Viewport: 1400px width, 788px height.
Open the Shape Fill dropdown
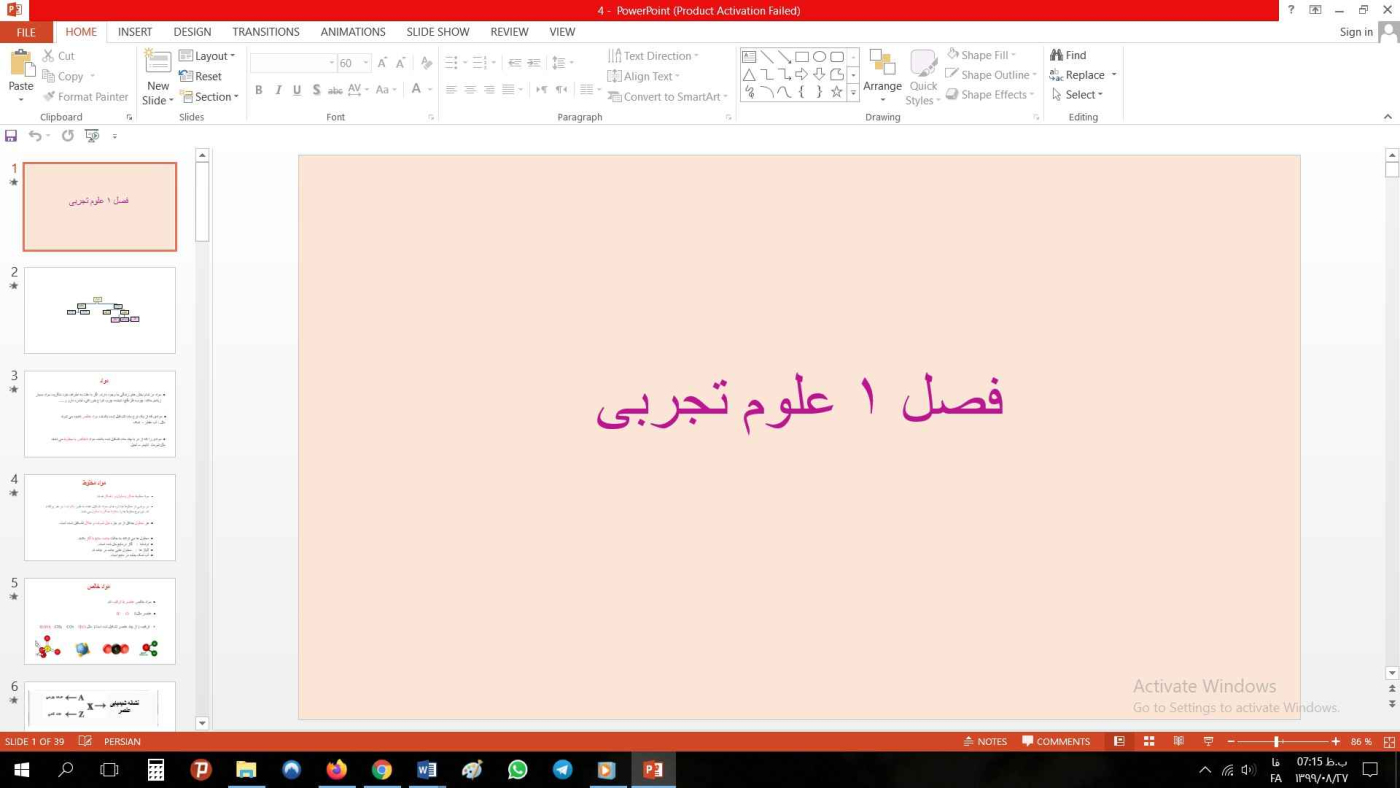[x=985, y=55]
